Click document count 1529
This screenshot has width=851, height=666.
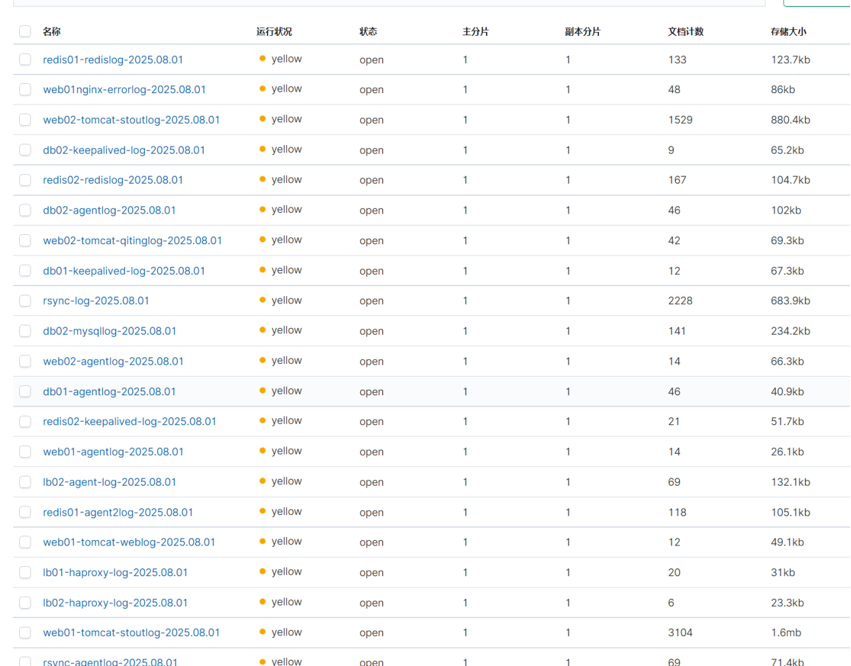680,120
